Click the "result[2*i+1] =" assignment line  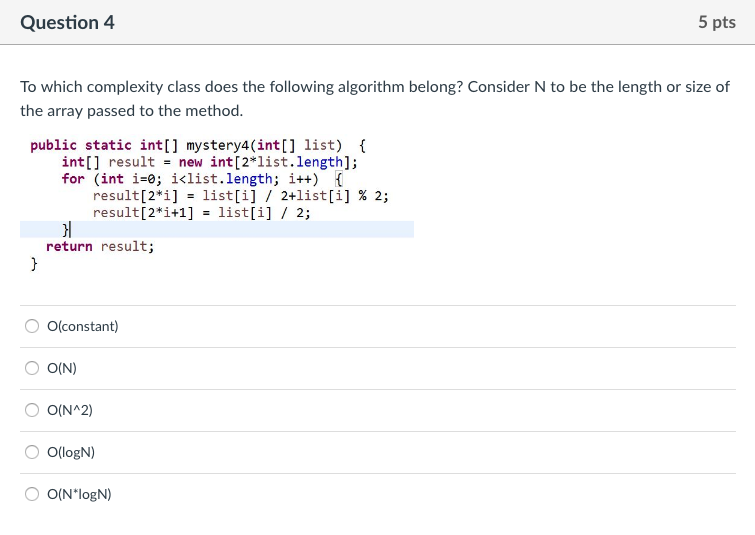tap(201, 213)
